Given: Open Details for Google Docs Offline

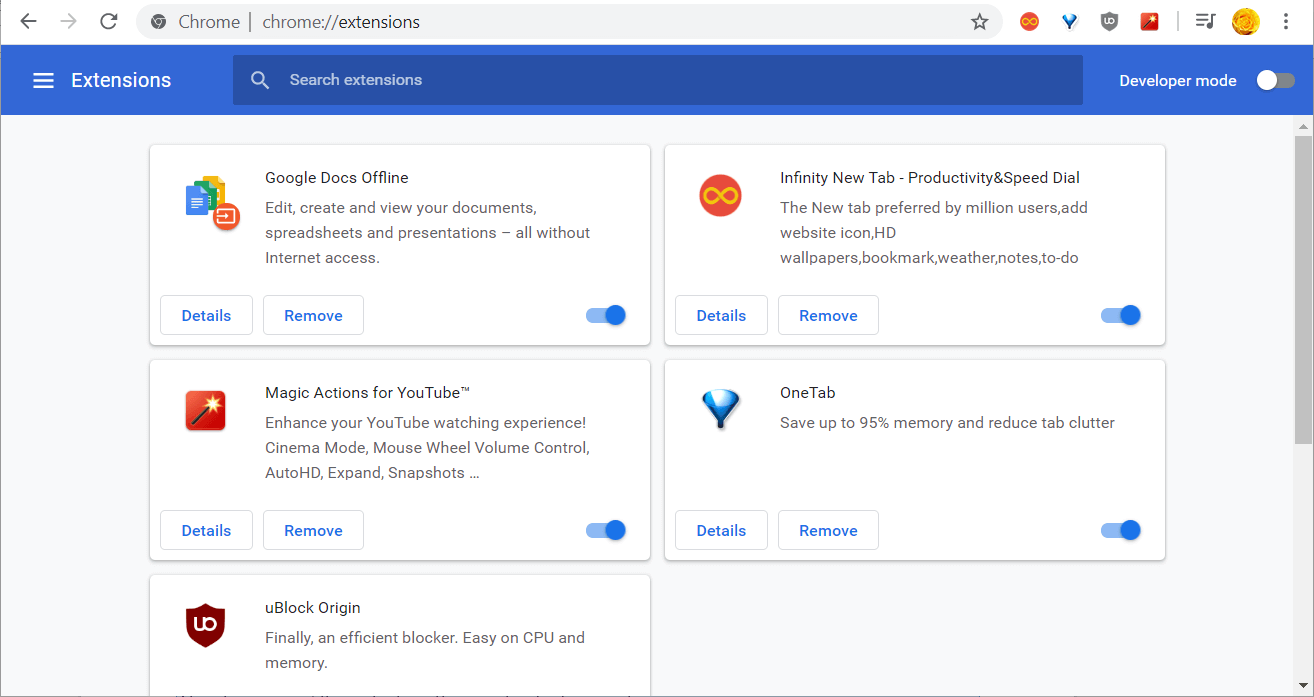Looking at the screenshot, I should point(206,315).
